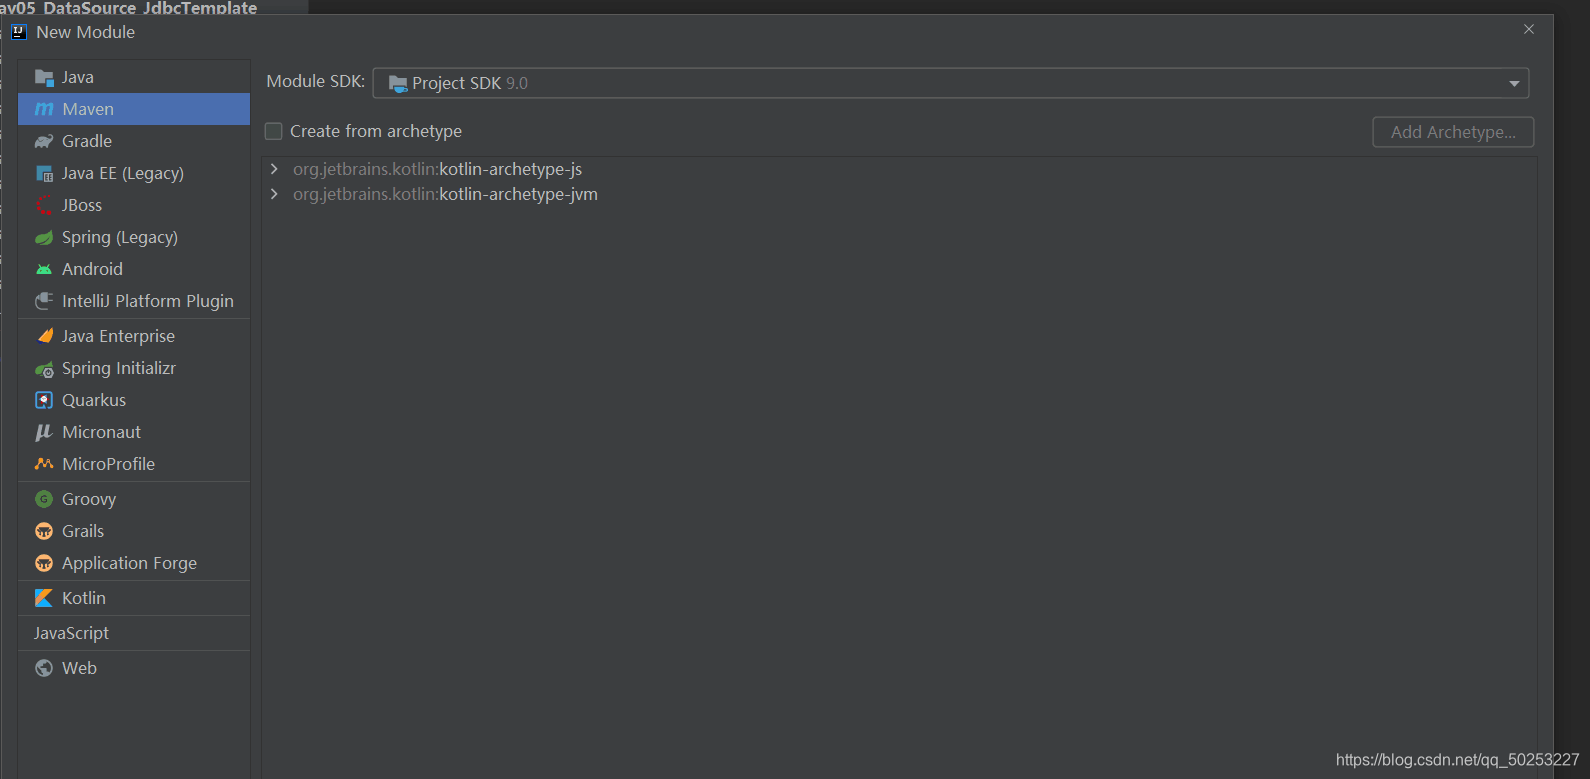Select org.jetbrains.kotlin:kotlin-archetype-jvm row
This screenshot has width=1590, height=779.
coord(899,194)
